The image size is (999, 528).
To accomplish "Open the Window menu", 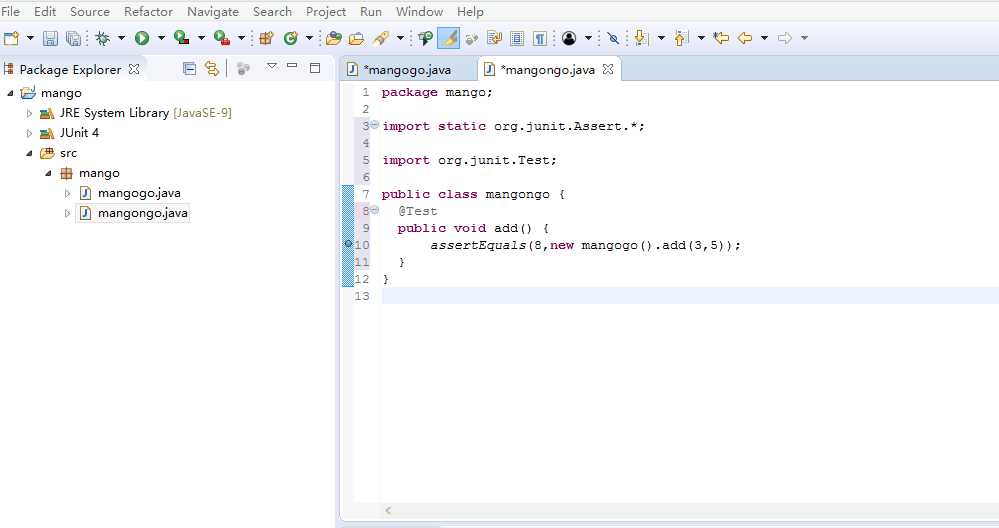I will 419,11.
